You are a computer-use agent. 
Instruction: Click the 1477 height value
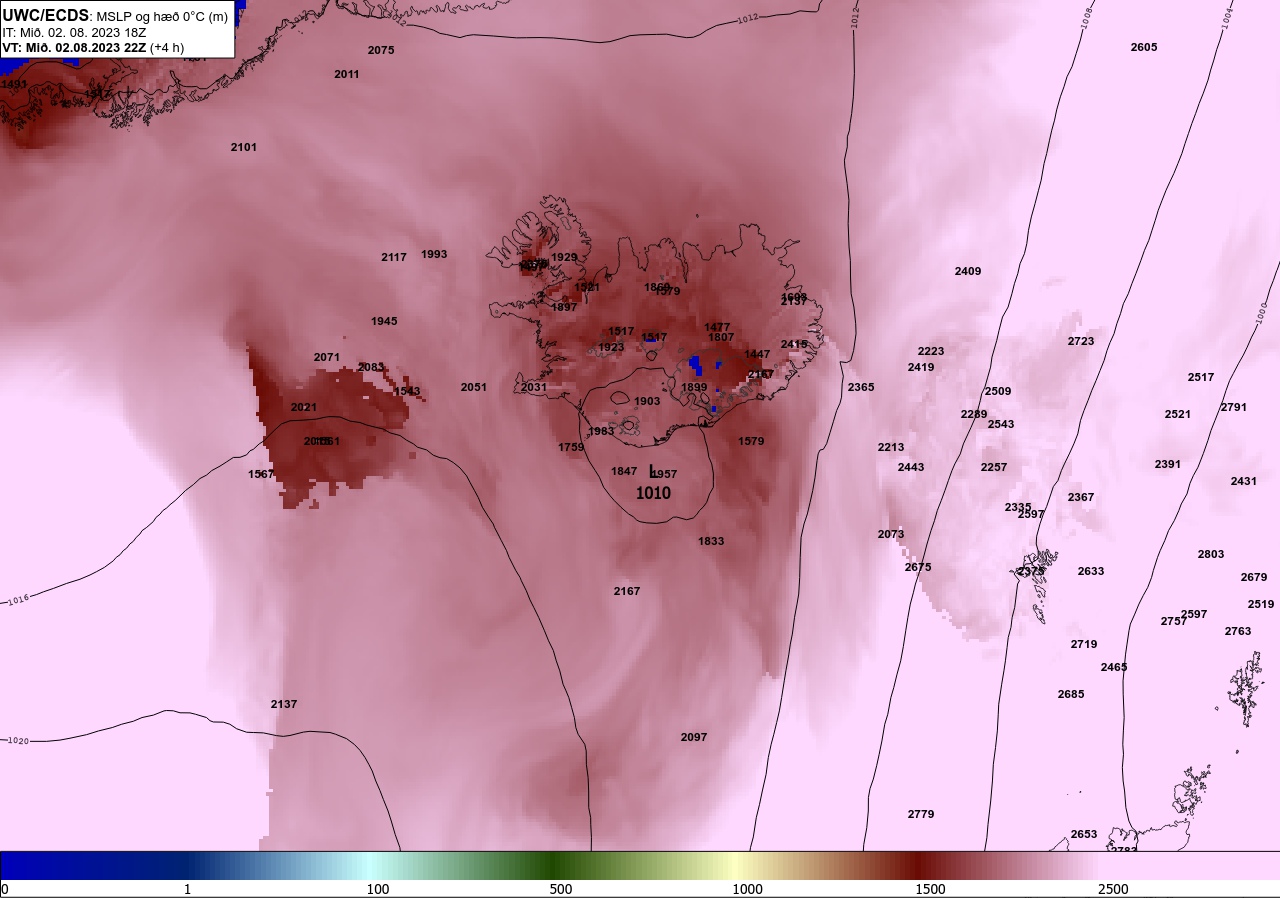pos(717,327)
